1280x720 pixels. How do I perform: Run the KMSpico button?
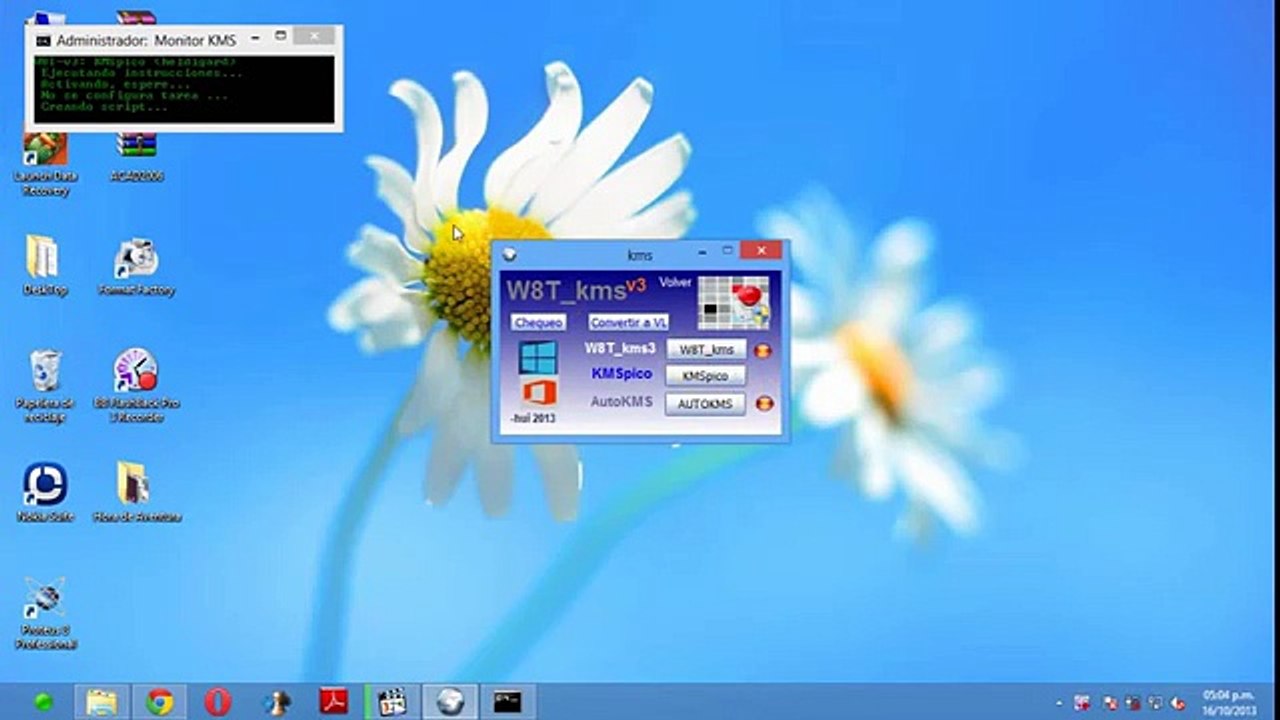click(x=706, y=376)
